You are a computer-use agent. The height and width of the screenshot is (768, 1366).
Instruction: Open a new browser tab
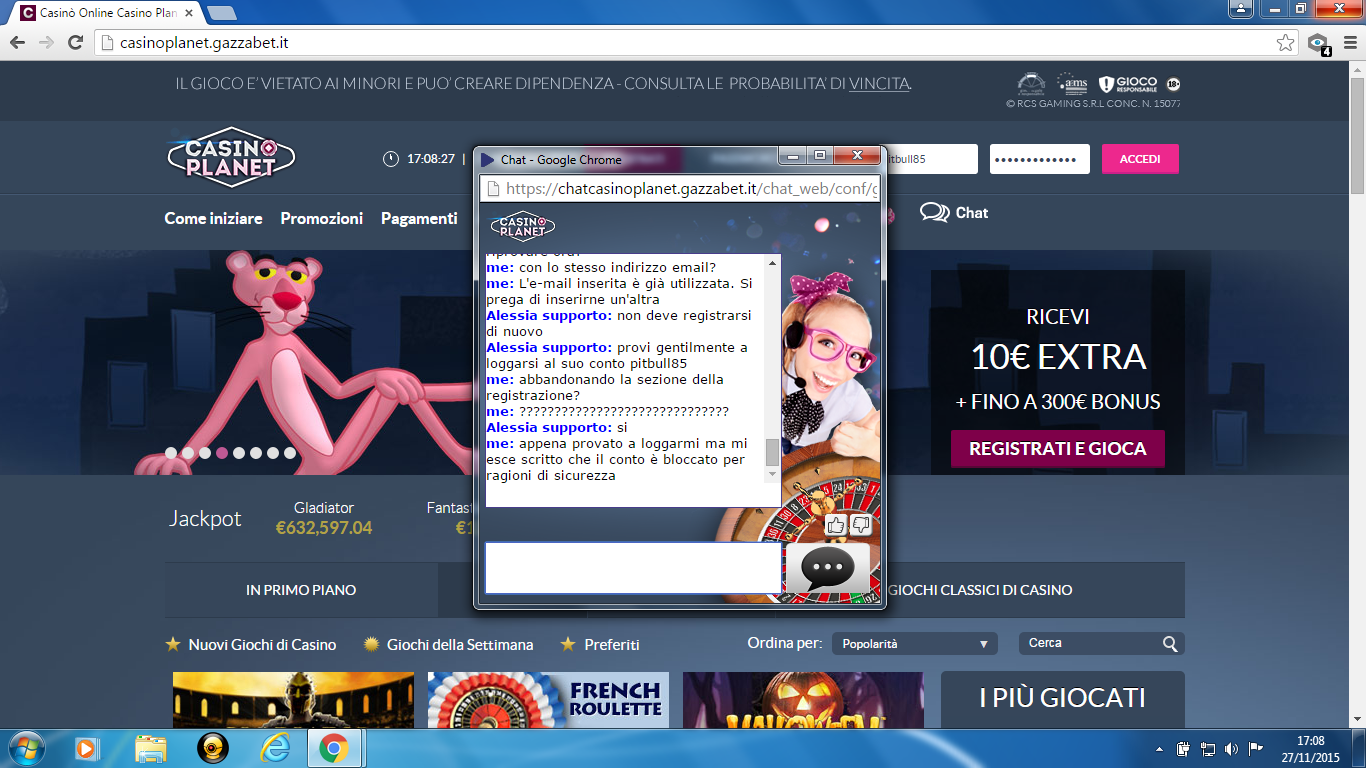click(x=222, y=13)
